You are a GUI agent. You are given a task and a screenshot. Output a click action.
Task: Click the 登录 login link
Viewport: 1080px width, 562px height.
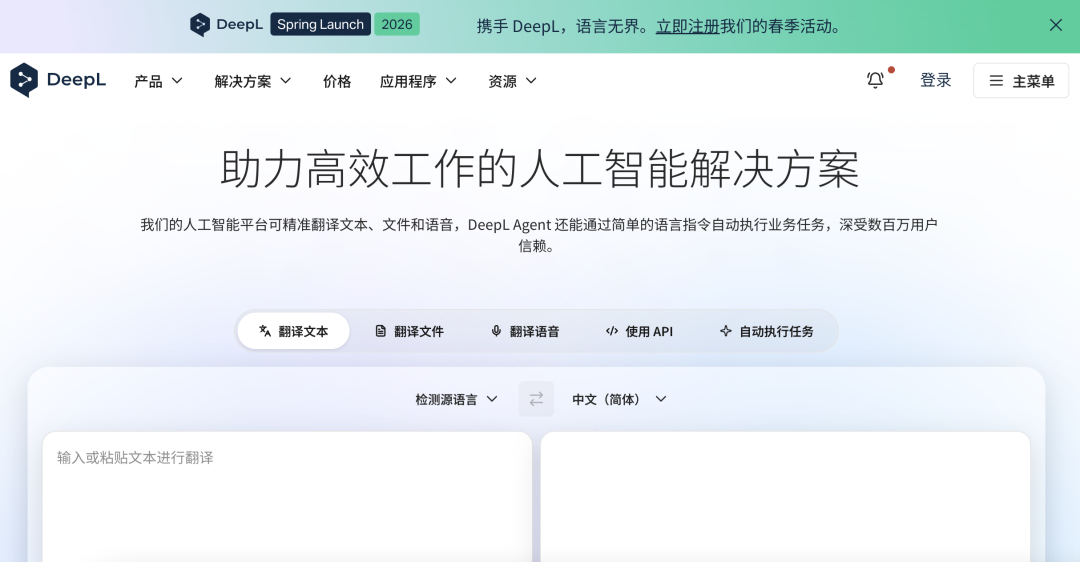coord(935,81)
